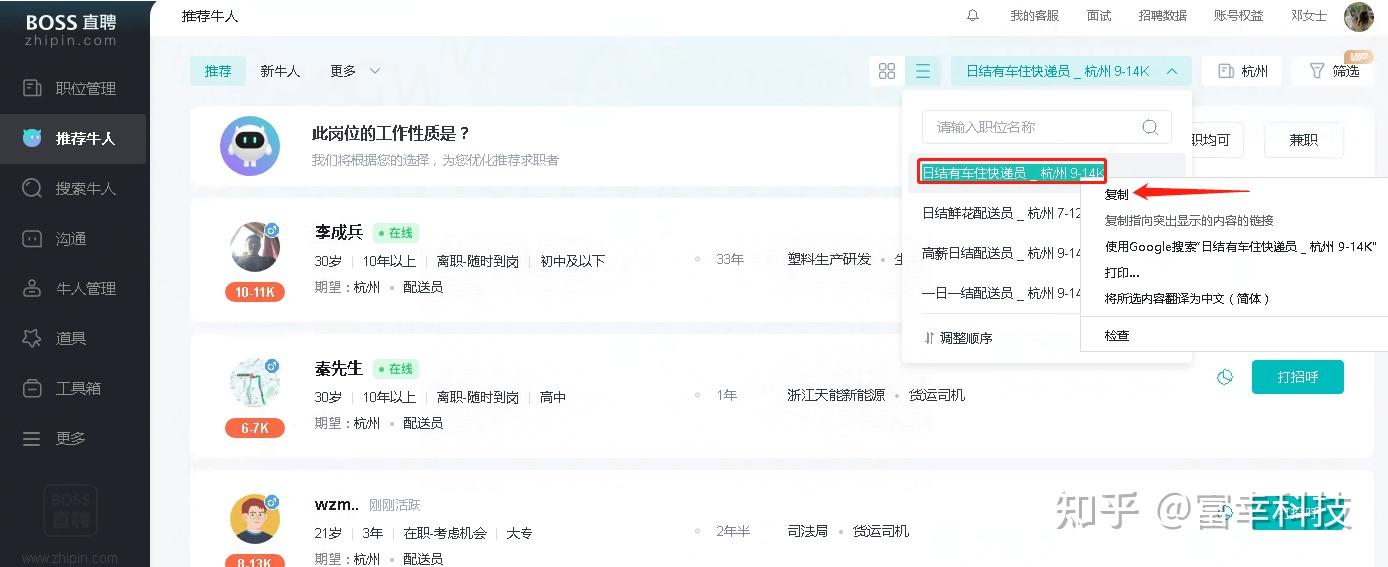Choose 日结鲜花配送员 job option
The height and width of the screenshot is (567, 1388).
pos(1002,213)
